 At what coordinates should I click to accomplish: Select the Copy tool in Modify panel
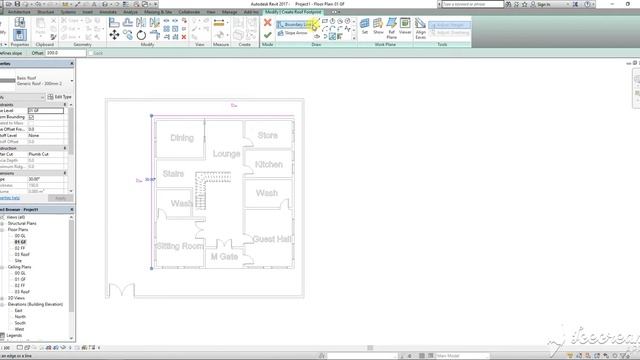coord(128,35)
